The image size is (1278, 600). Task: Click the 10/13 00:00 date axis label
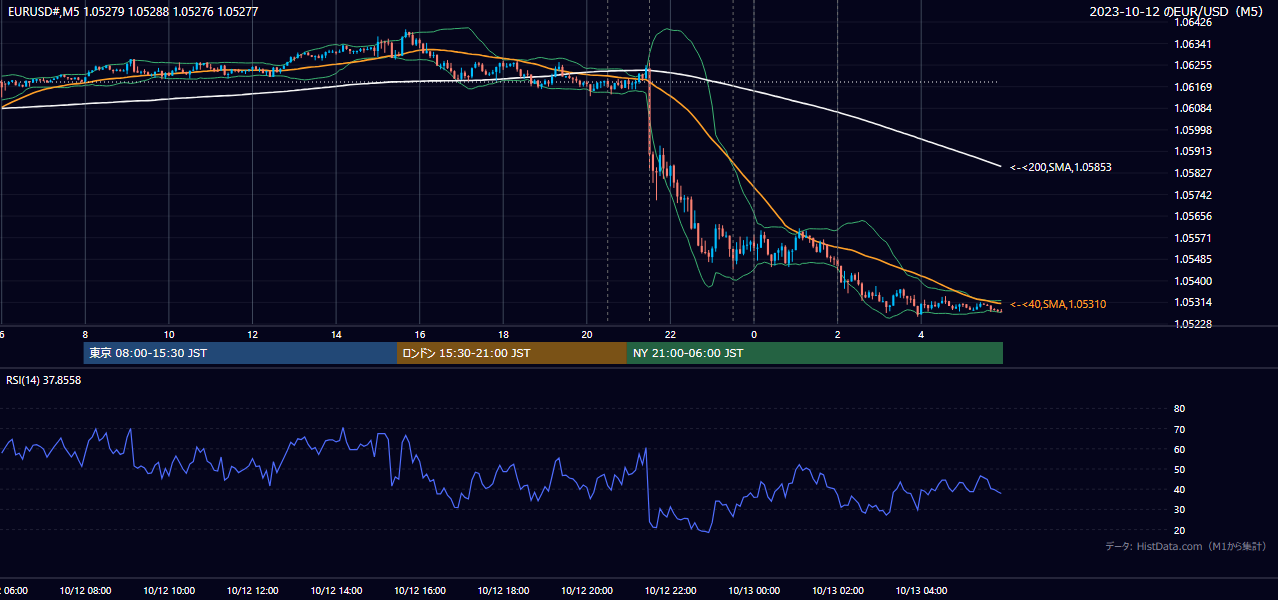point(754,591)
